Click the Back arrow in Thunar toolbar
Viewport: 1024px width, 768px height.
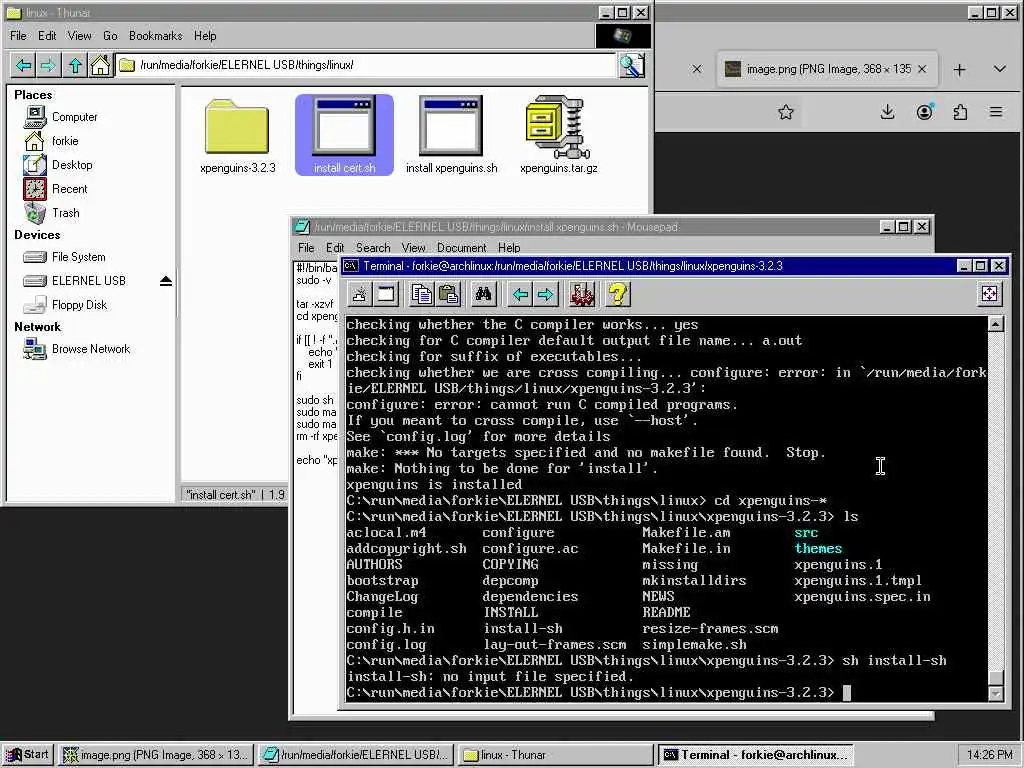tap(24, 65)
